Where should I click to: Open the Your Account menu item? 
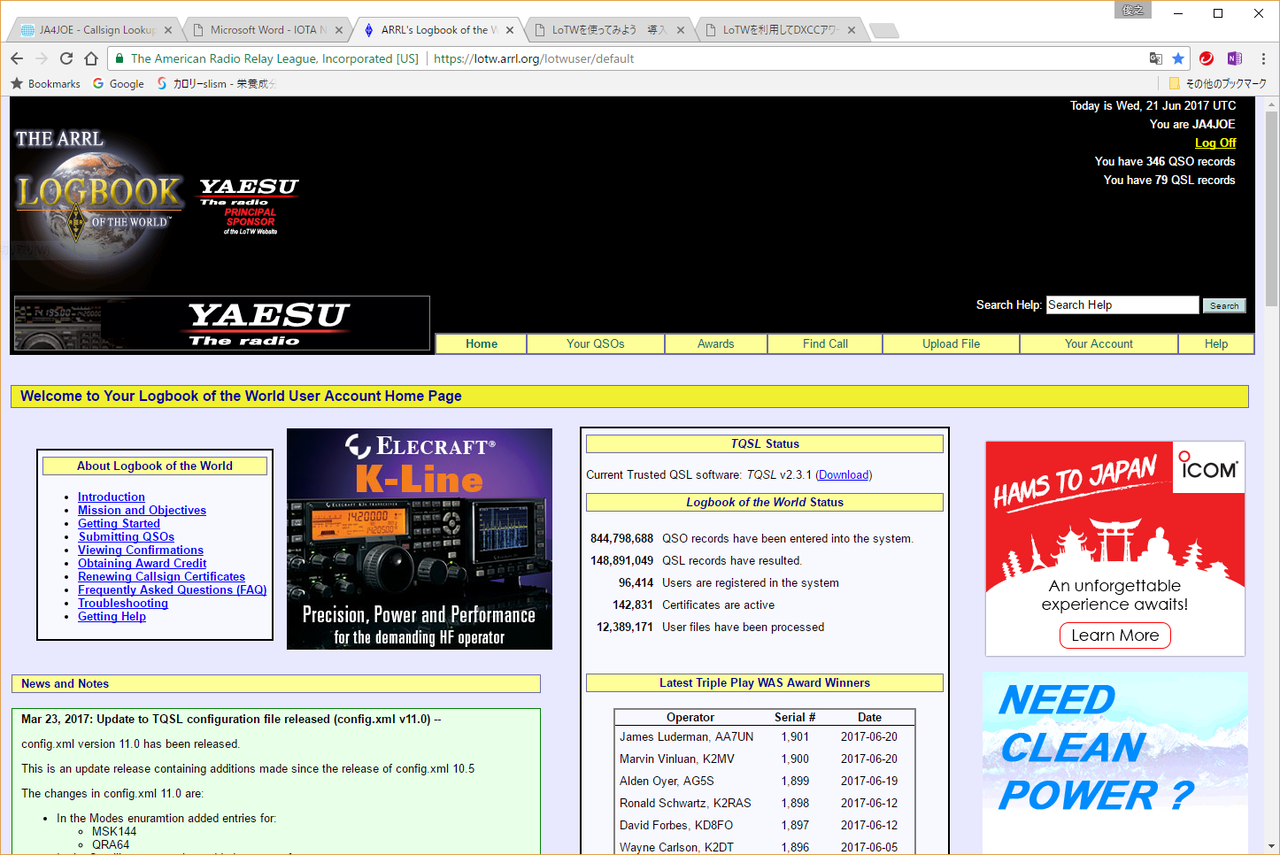click(x=1099, y=344)
